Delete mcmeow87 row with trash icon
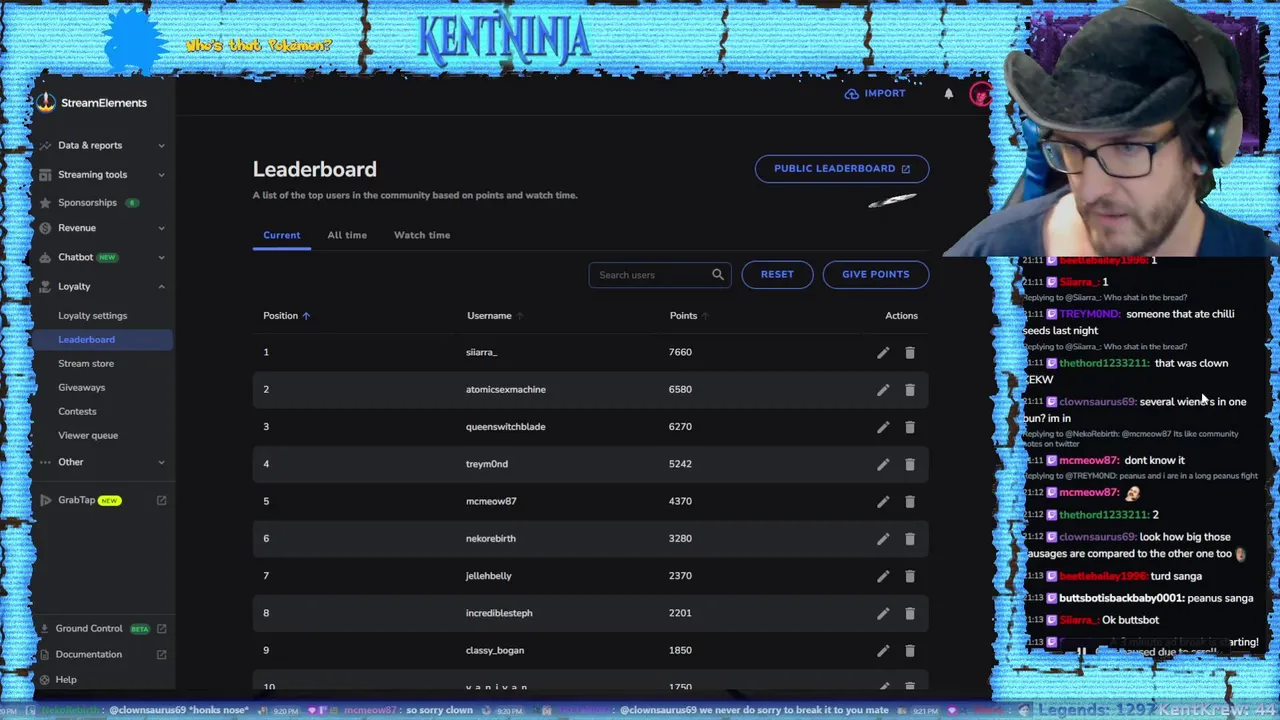This screenshot has width=1280, height=720. [x=910, y=501]
